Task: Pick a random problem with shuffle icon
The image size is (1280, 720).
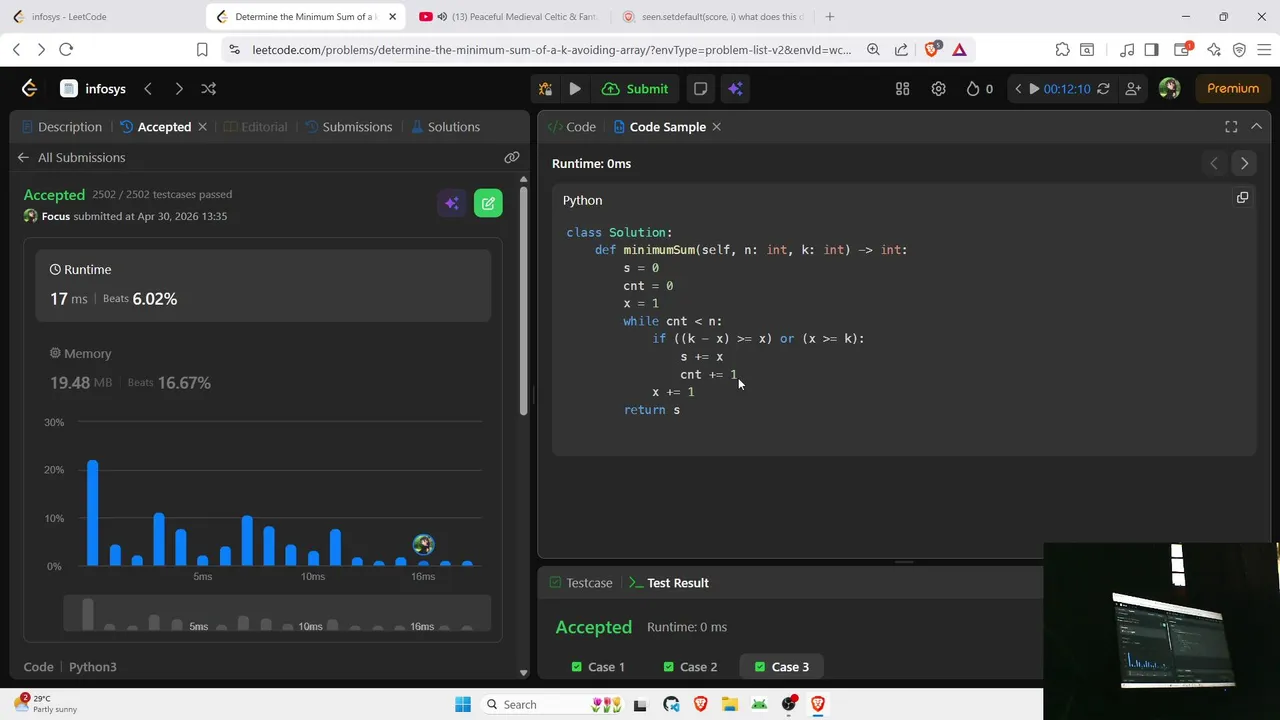Action: 208,88
